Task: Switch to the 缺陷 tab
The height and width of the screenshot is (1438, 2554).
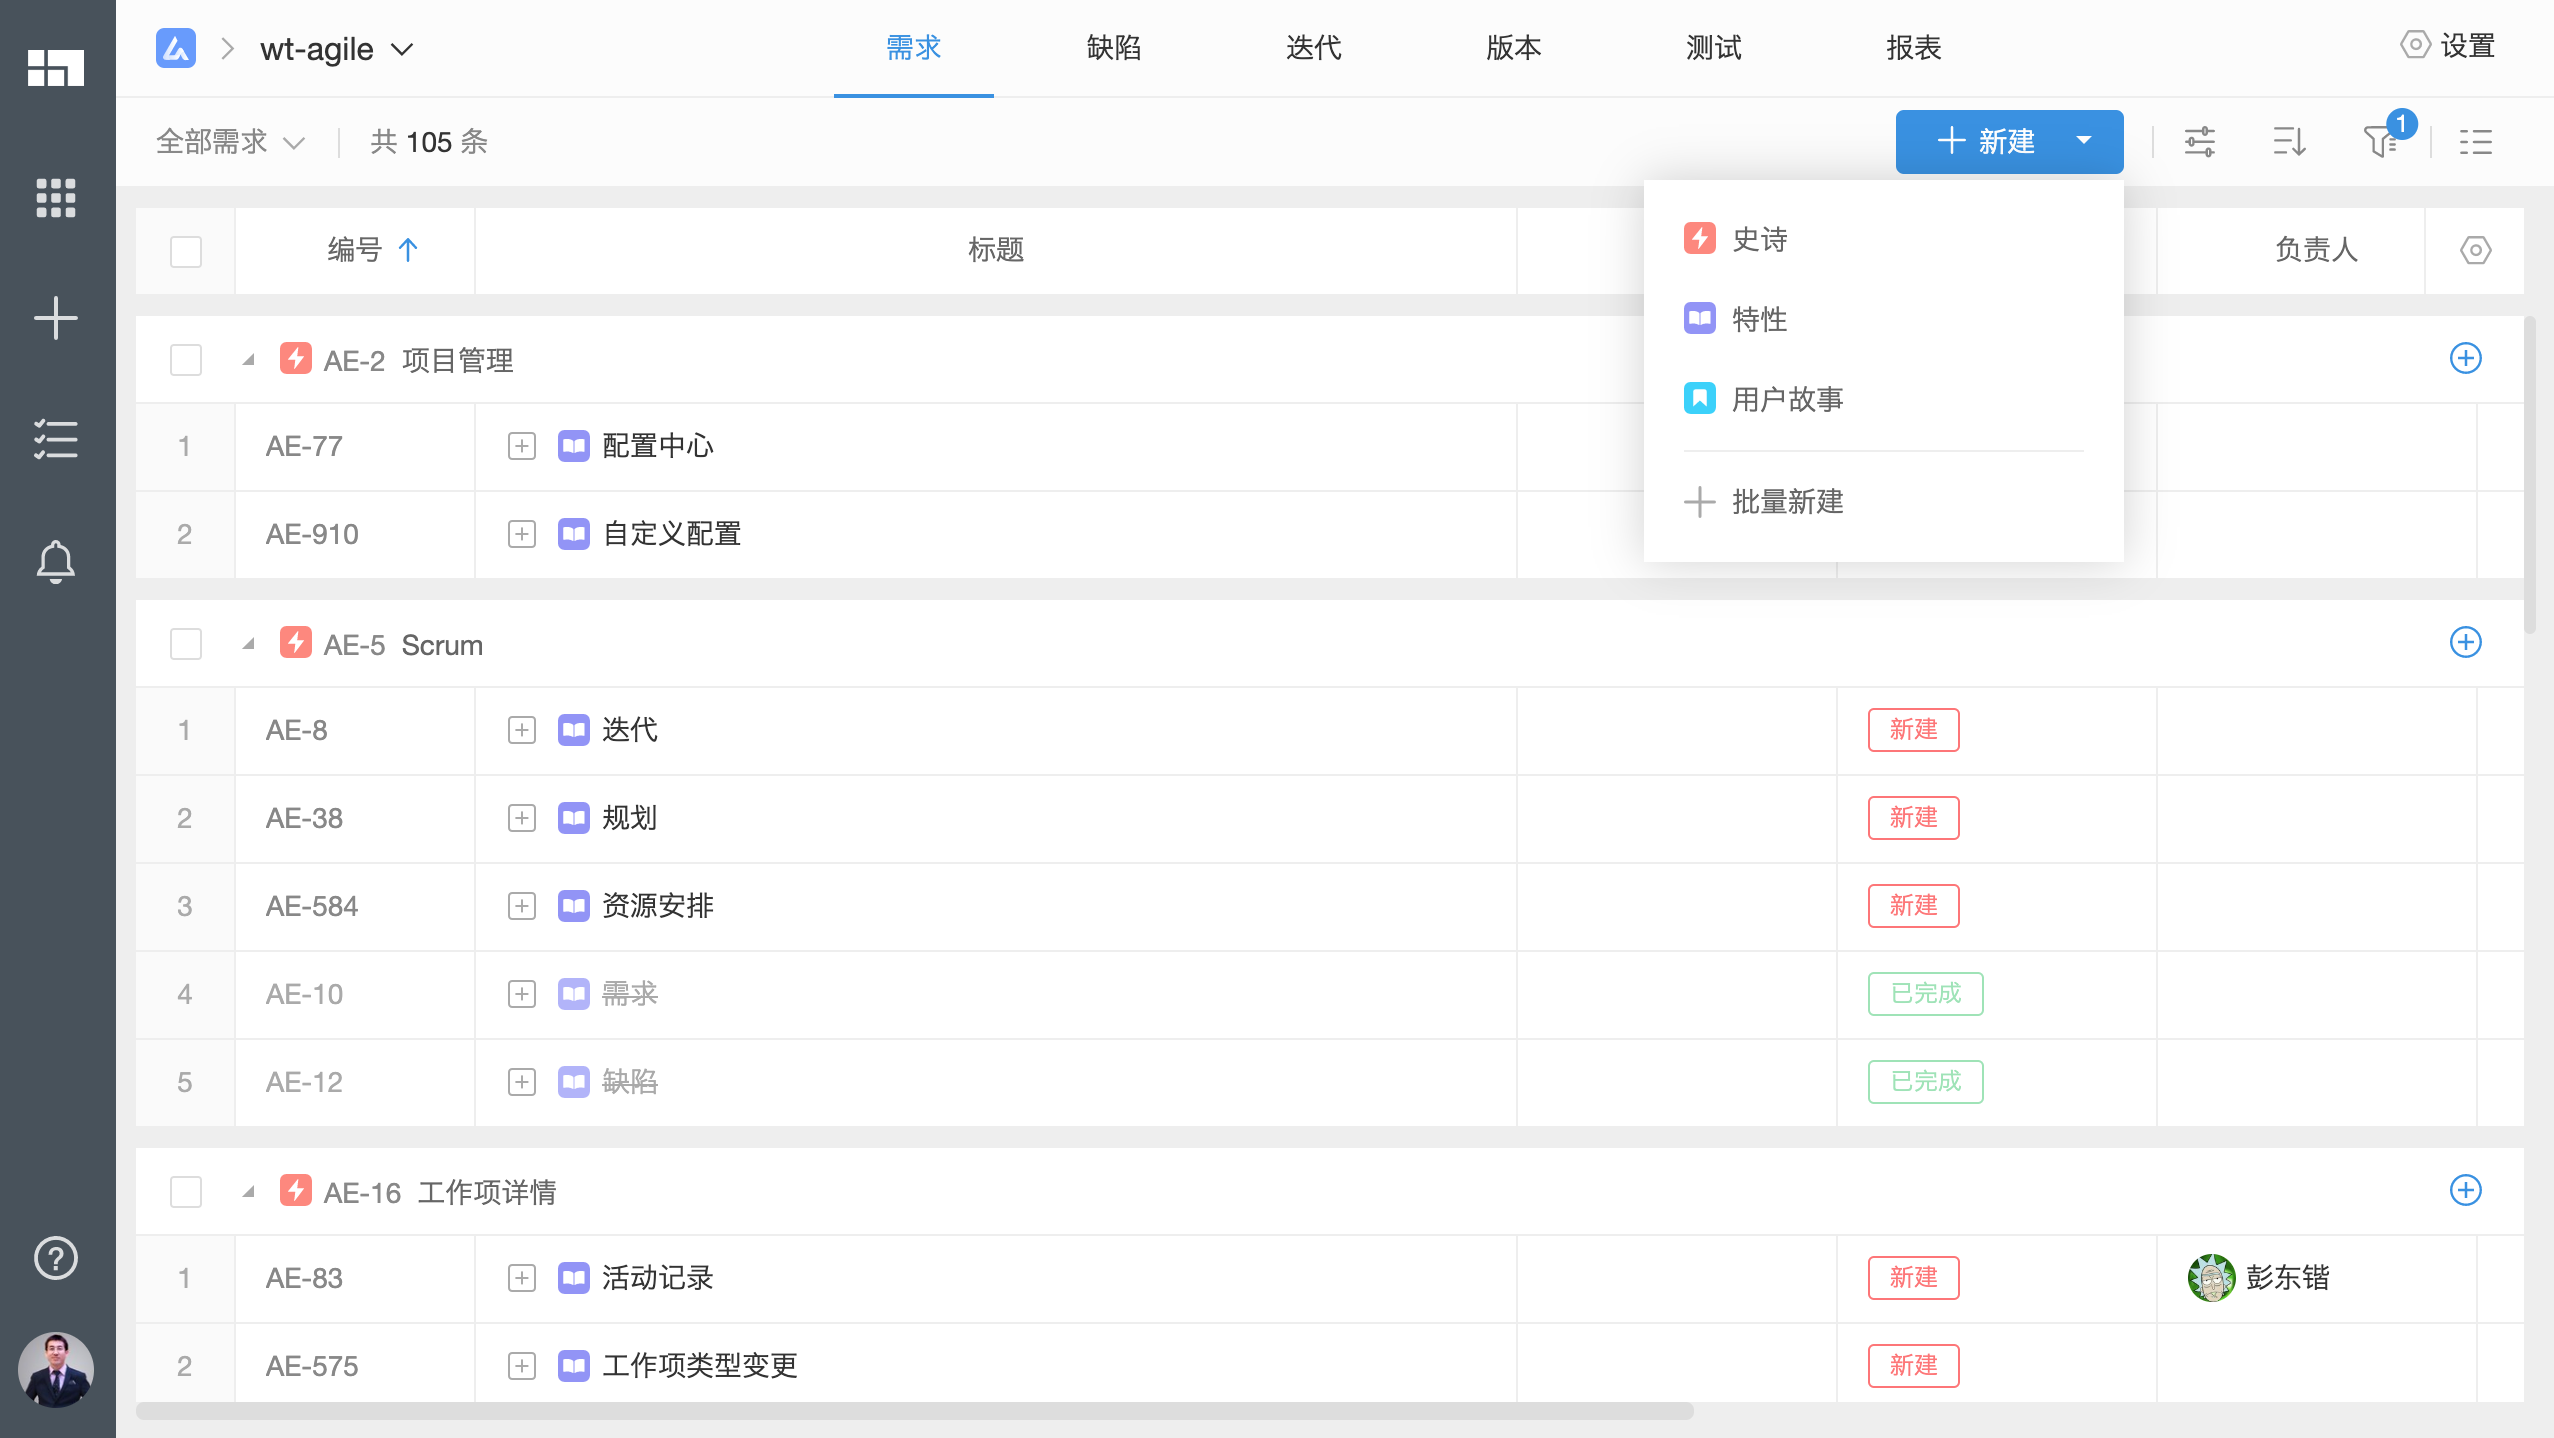Action: pyautogui.click(x=1113, y=48)
